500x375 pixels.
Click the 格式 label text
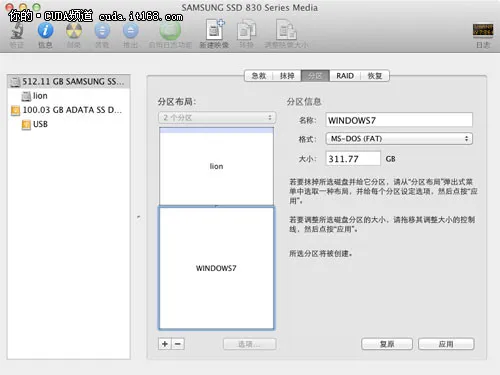coord(307,139)
